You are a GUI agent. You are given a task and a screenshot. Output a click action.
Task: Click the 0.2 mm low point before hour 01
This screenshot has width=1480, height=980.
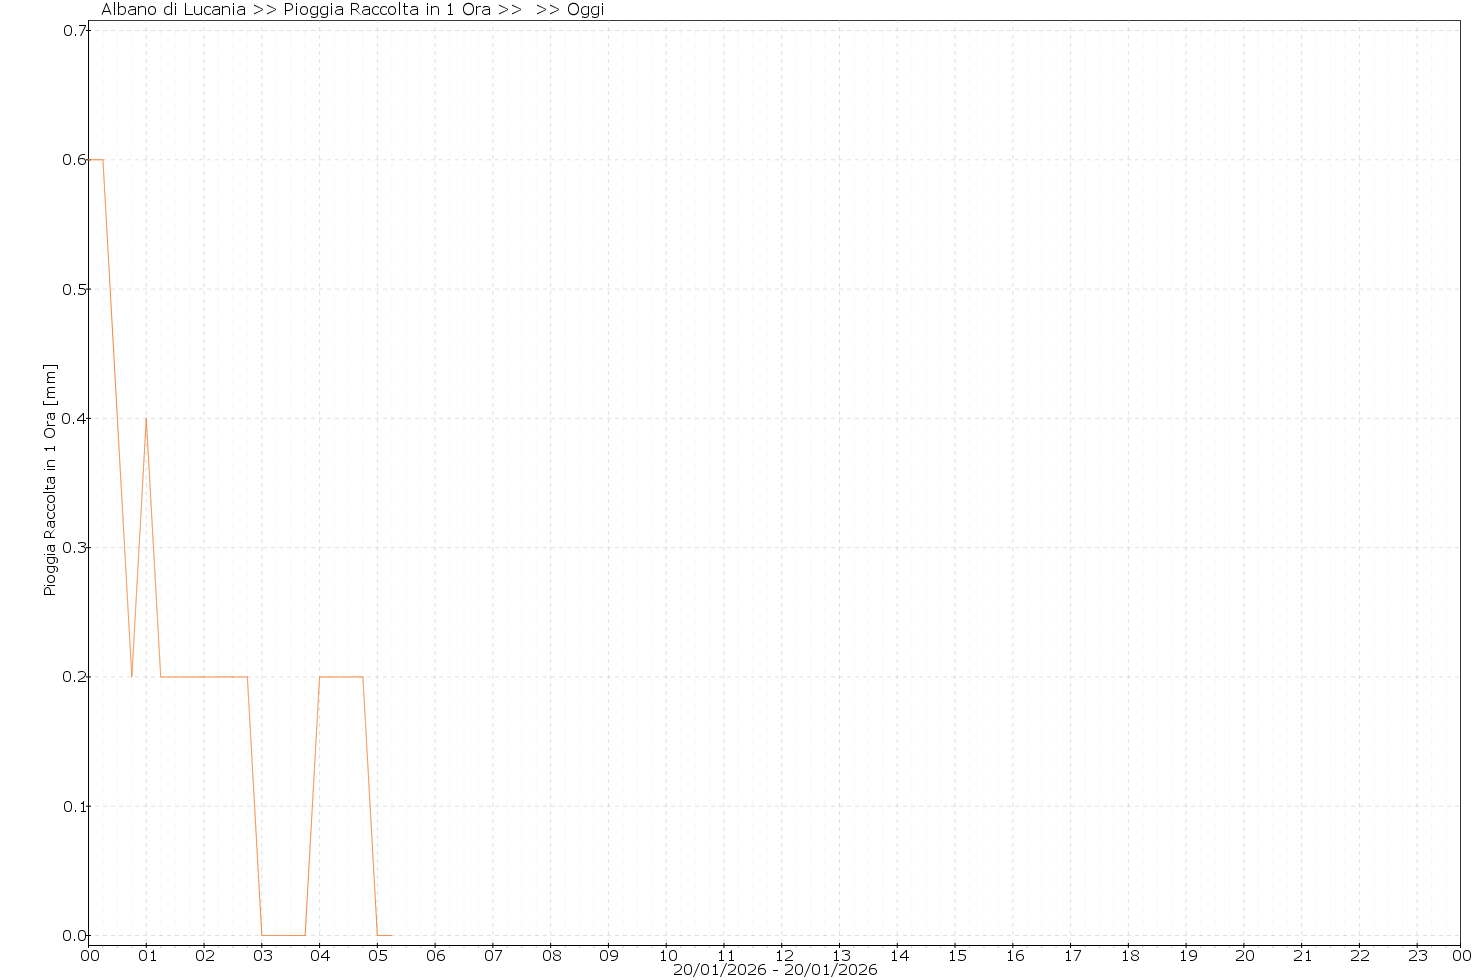coord(132,676)
